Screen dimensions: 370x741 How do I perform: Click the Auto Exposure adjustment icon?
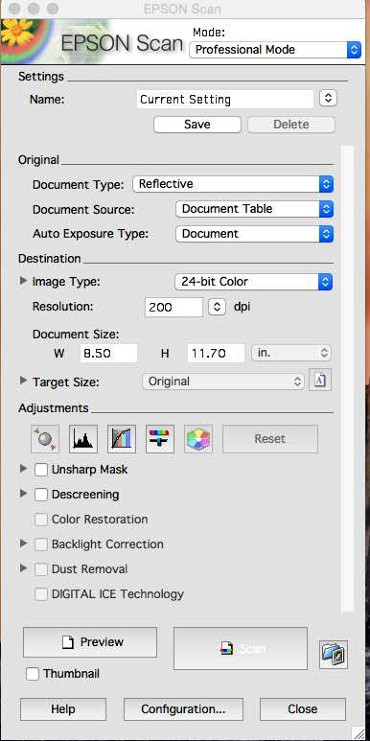[45, 438]
